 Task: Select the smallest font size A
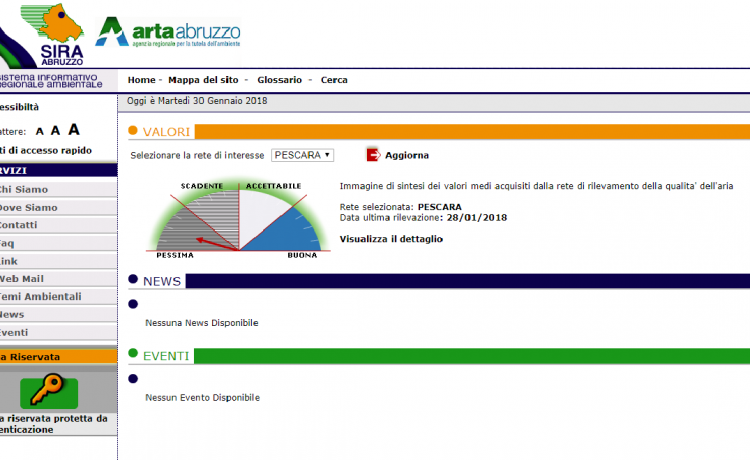coord(40,131)
